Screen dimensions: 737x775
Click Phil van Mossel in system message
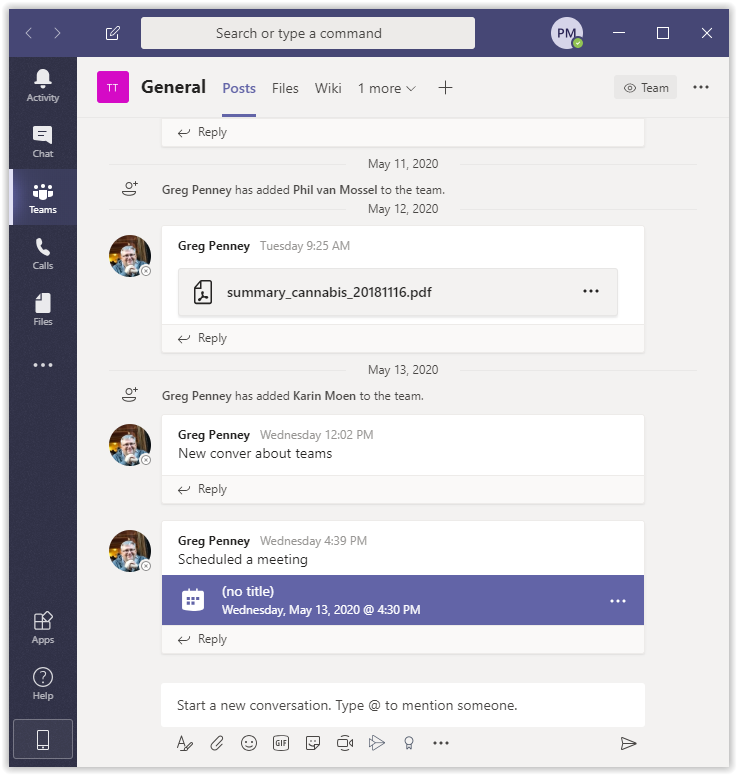(335, 190)
